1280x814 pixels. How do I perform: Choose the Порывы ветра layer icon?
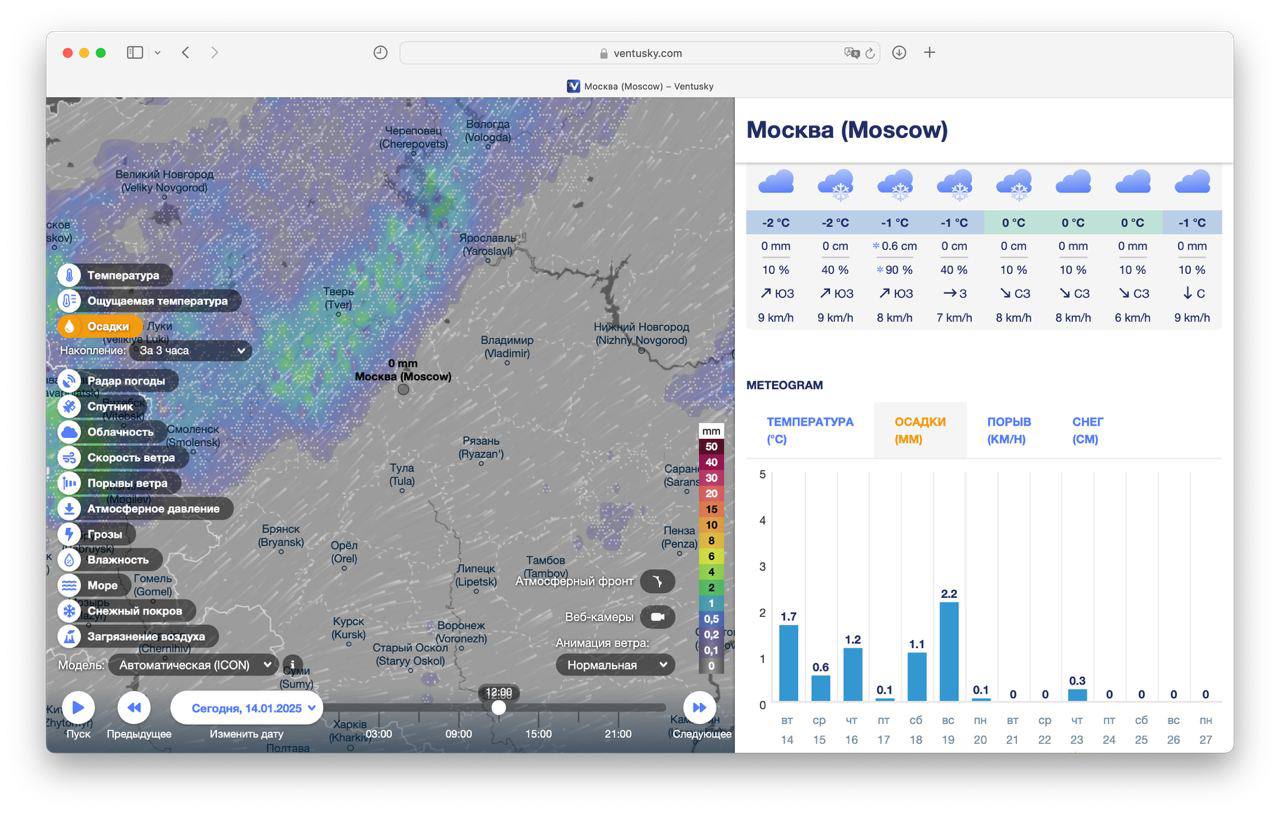[68, 483]
